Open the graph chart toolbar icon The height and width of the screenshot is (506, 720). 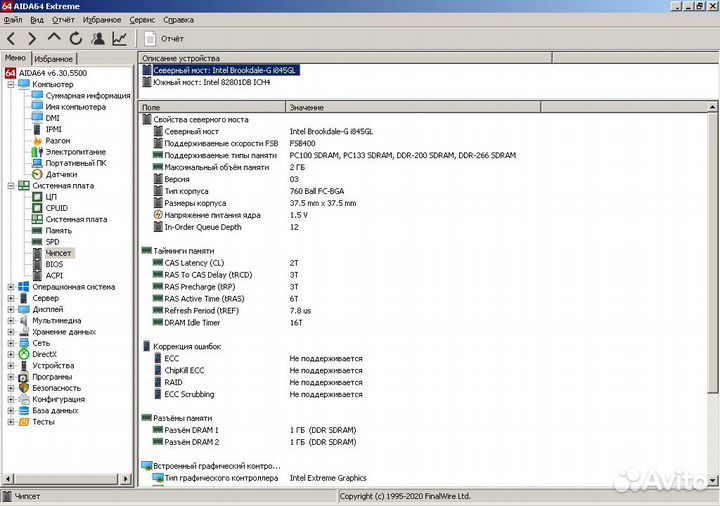pyautogui.click(x=119, y=39)
